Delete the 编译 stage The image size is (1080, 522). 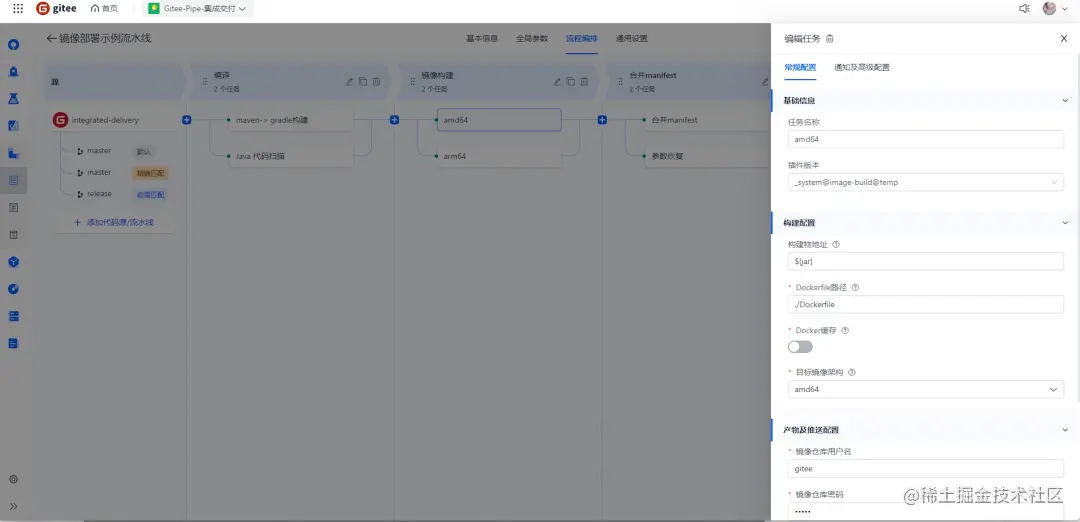376,81
